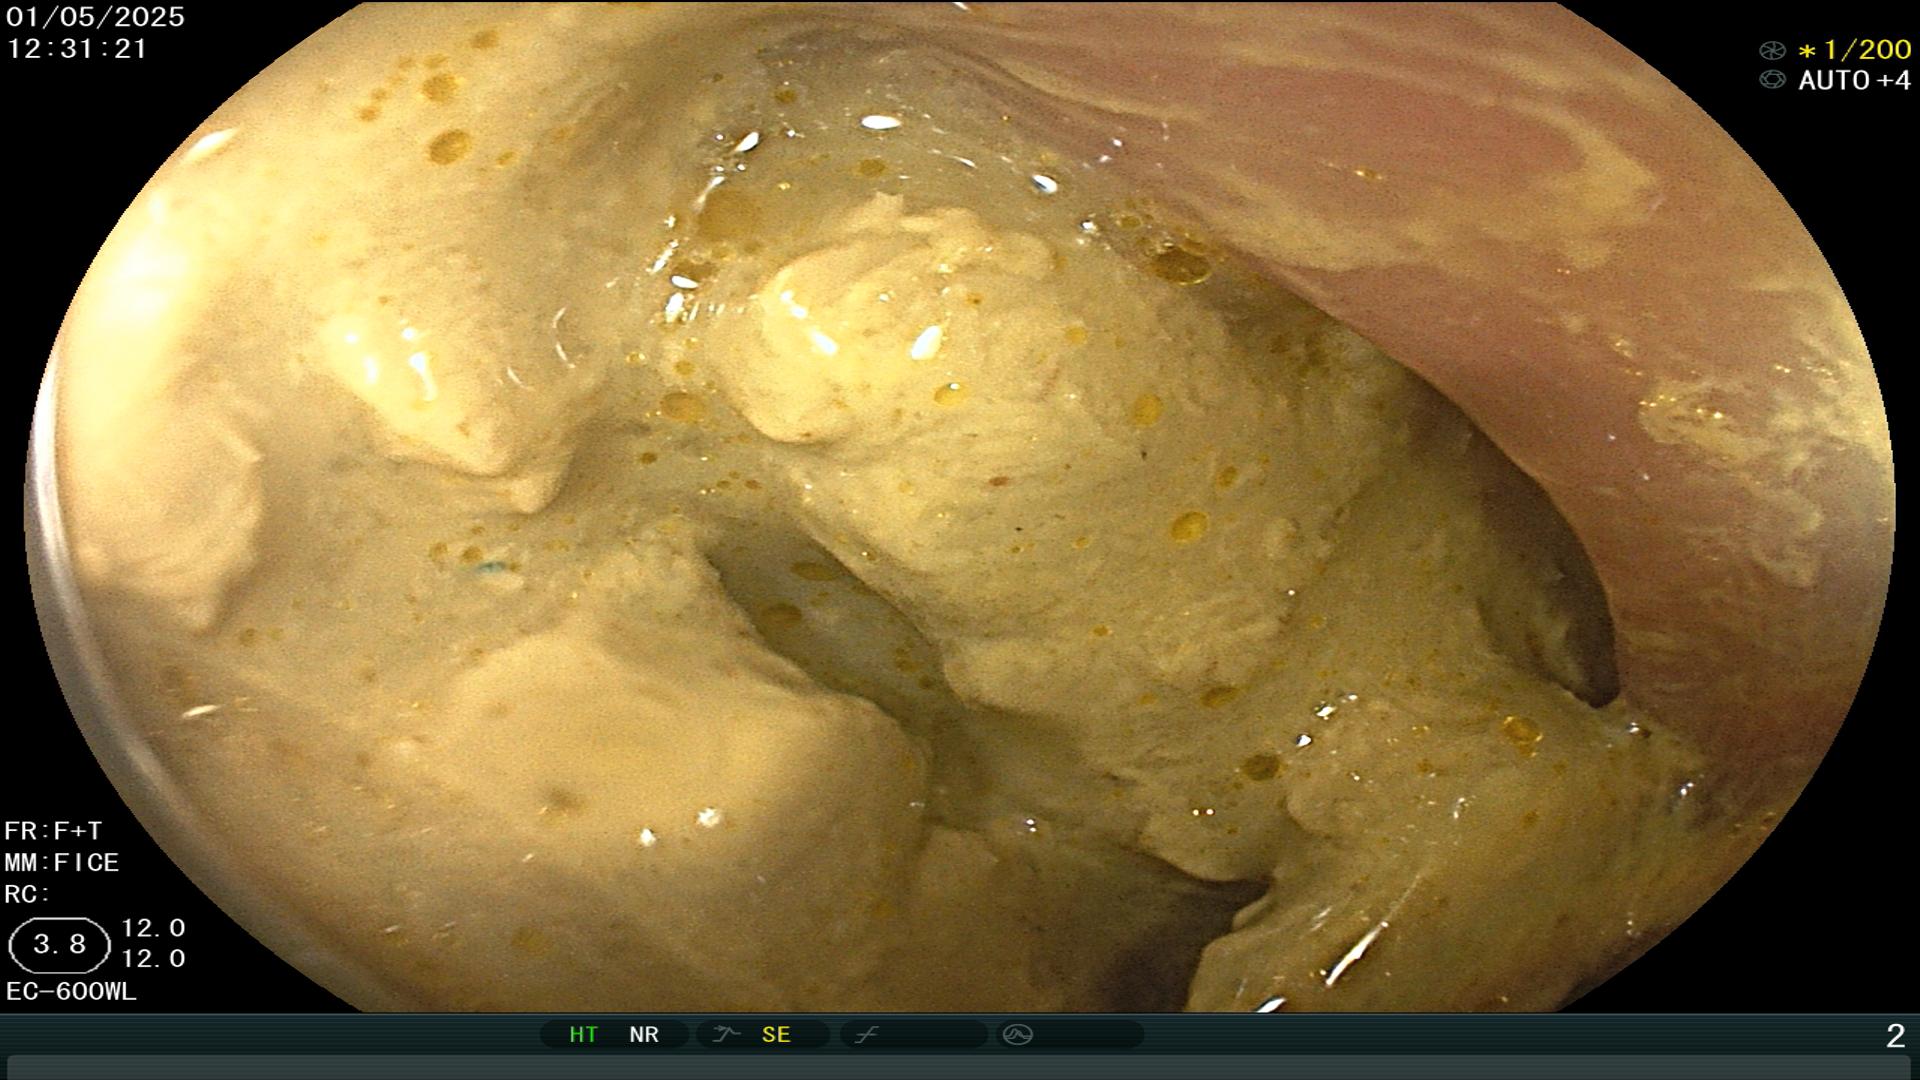Select the structure enhancement curve icon beside SE
The width and height of the screenshot is (1920, 1080).
click(x=725, y=1034)
